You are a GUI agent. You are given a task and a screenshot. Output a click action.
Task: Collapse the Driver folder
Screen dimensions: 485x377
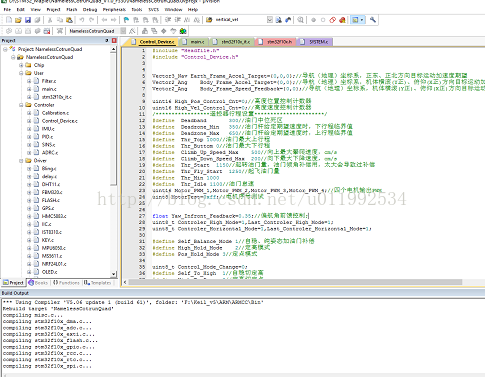click(21, 161)
